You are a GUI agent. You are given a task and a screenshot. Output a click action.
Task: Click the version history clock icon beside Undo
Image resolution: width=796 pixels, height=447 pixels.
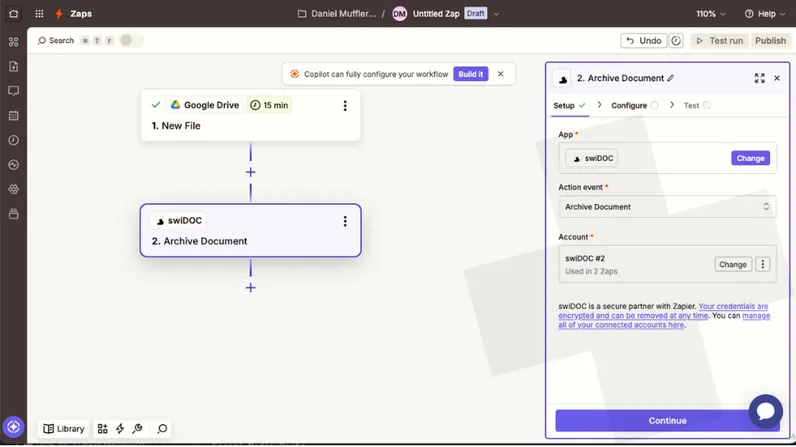pos(677,41)
